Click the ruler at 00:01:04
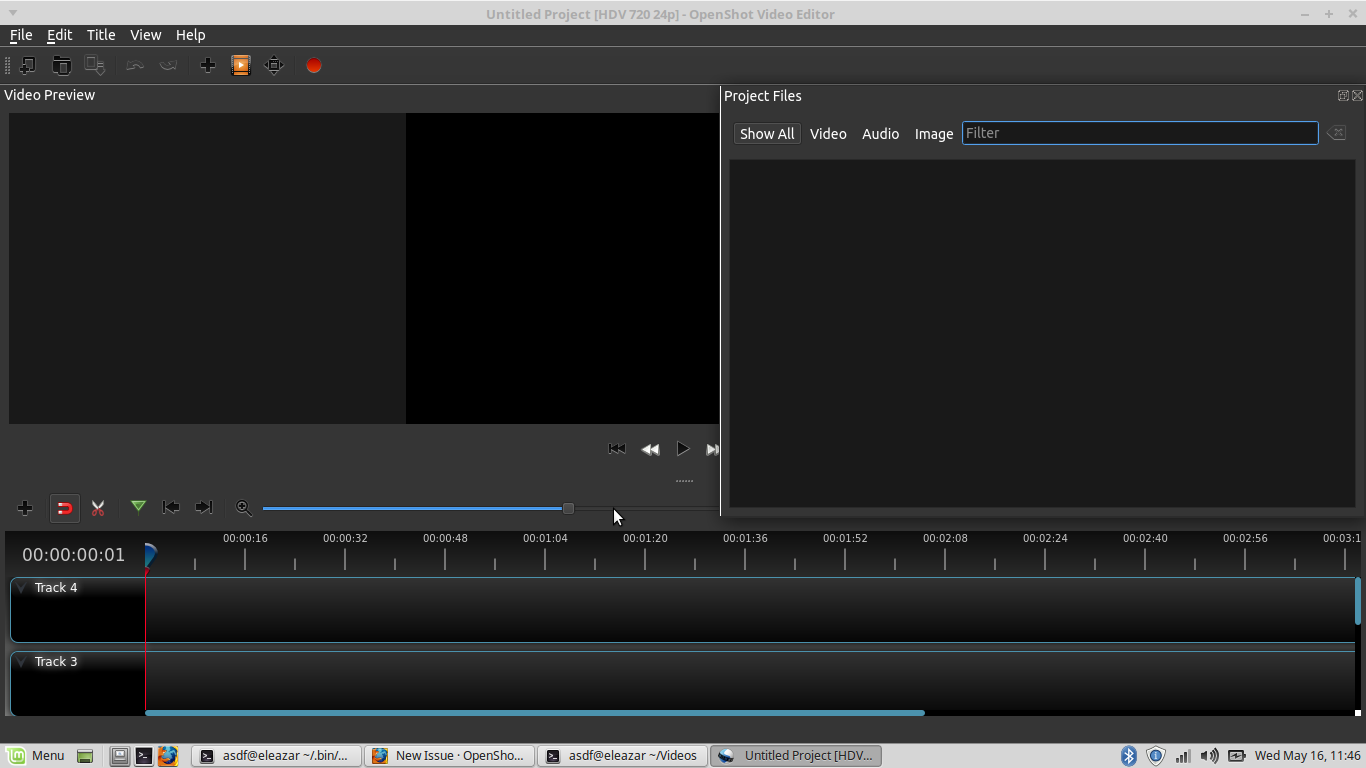This screenshot has width=1366, height=768. [545, 538]
